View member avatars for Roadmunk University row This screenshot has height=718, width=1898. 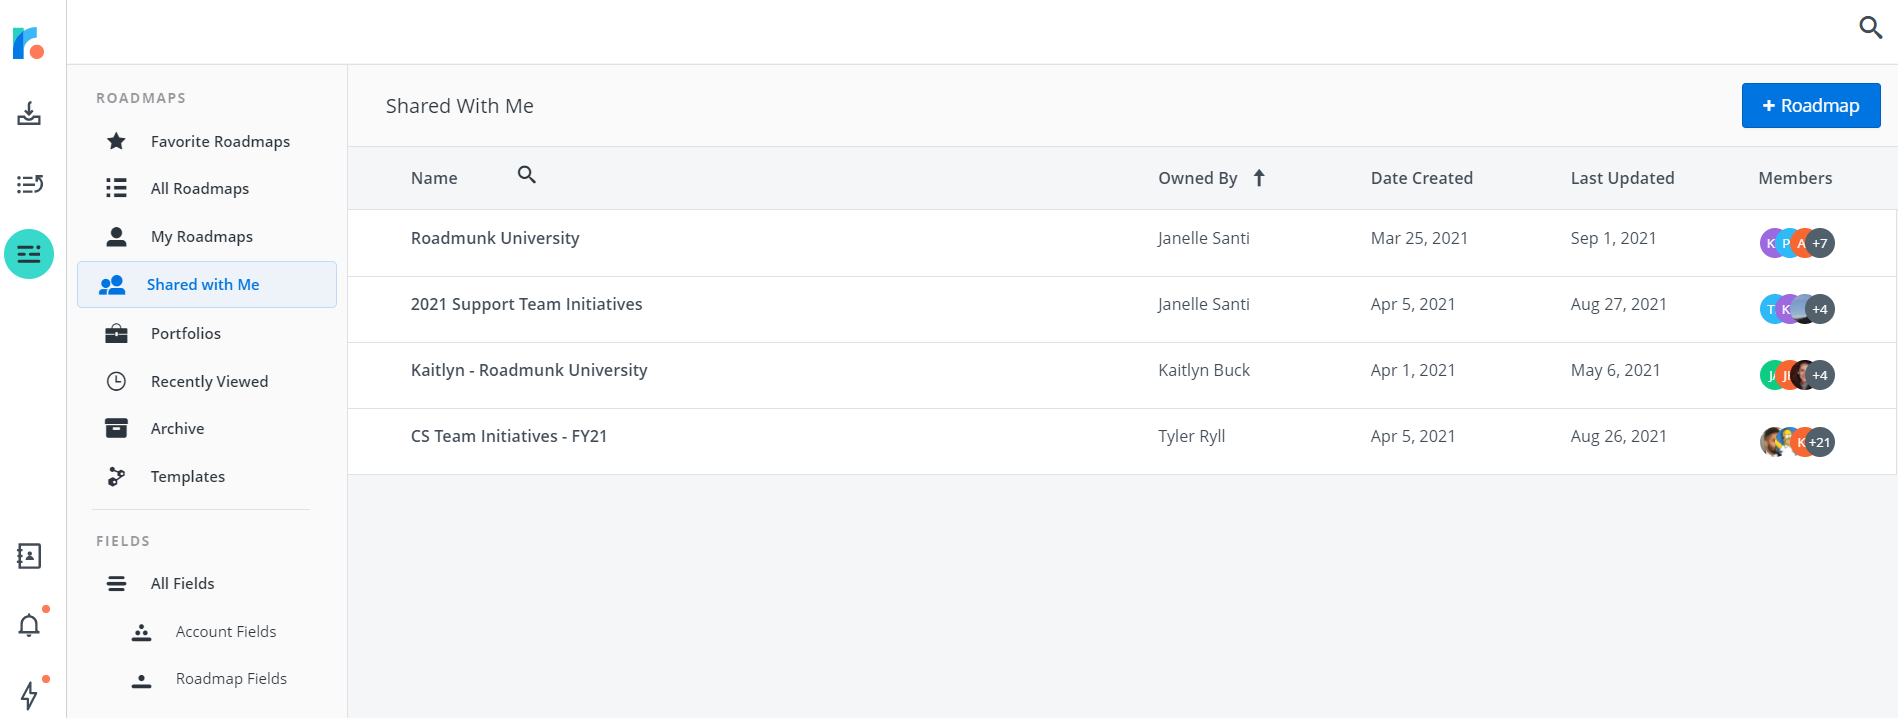tap(1797, 243)
